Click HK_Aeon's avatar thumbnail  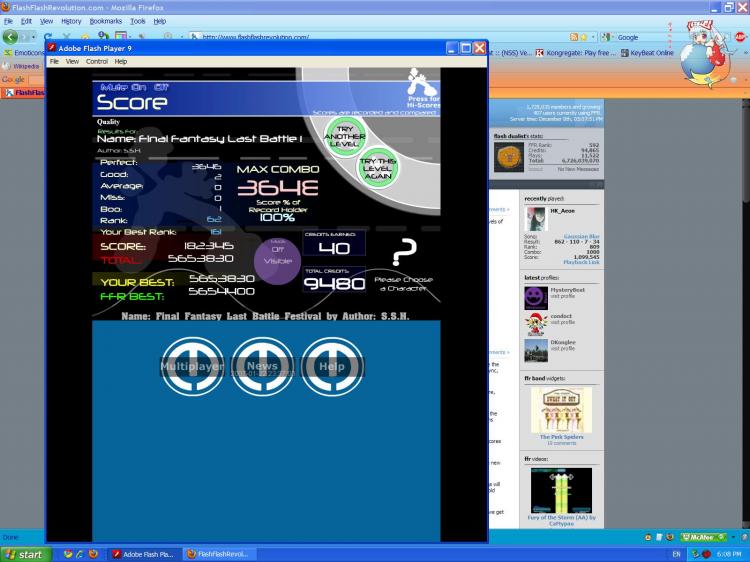(536, 219)
